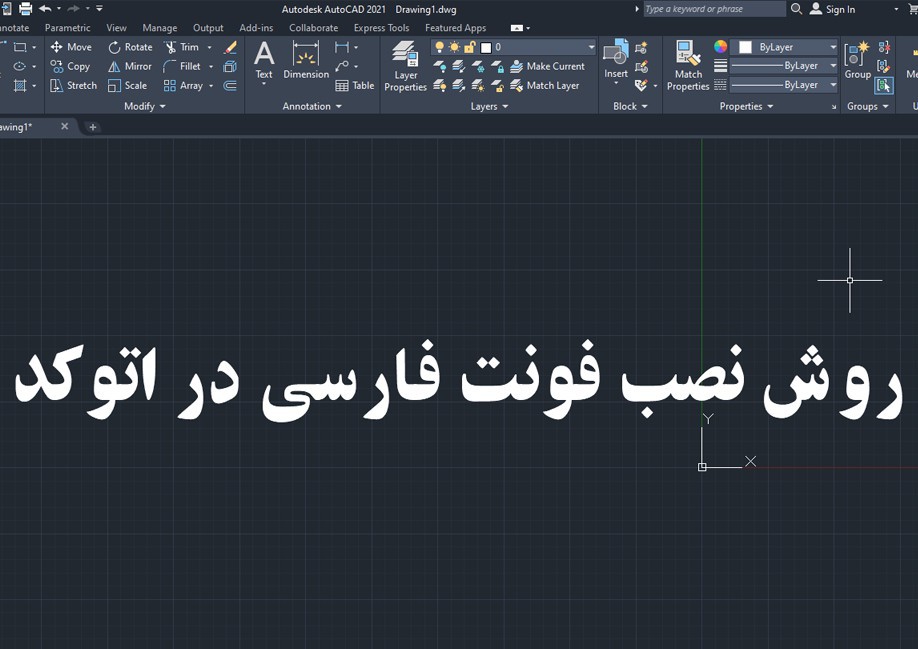
Task: Click the keyword search field
Action: 714,9
